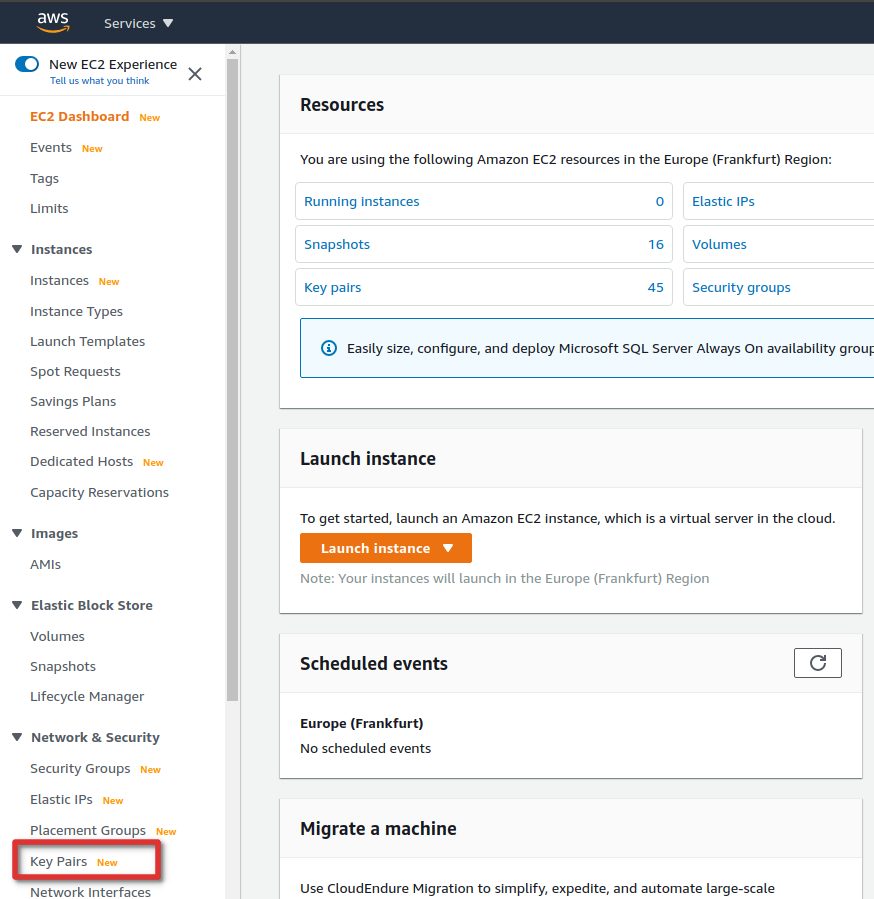Collapse the Instances section in sidebar
This screenshot has width=874, height=899.
click(17, 249)
